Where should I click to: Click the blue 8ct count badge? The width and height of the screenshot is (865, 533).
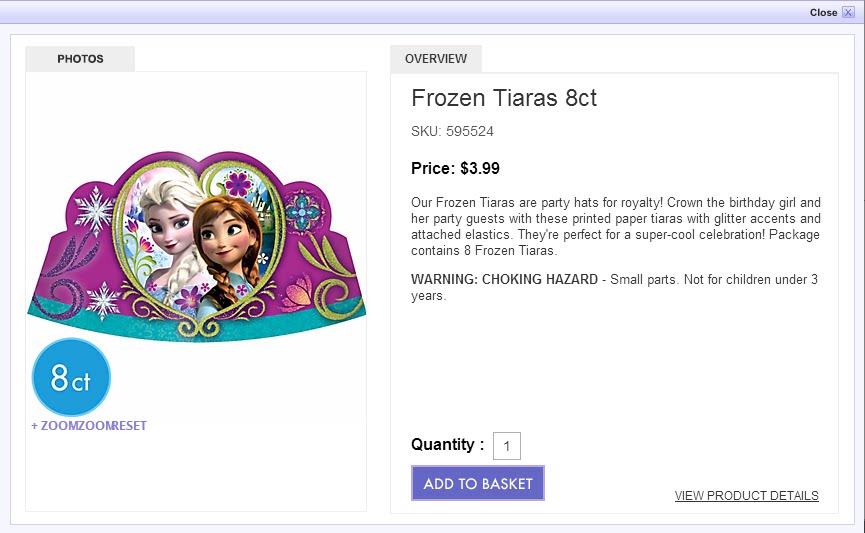[71, 378]
